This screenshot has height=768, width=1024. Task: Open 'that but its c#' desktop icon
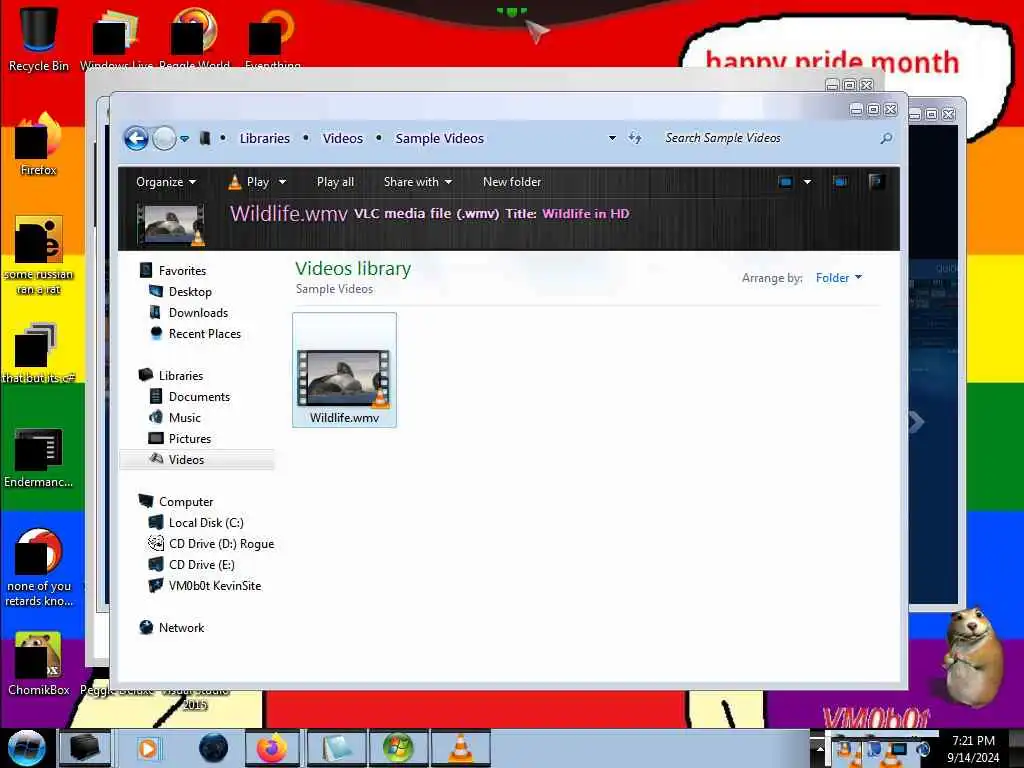39,353
